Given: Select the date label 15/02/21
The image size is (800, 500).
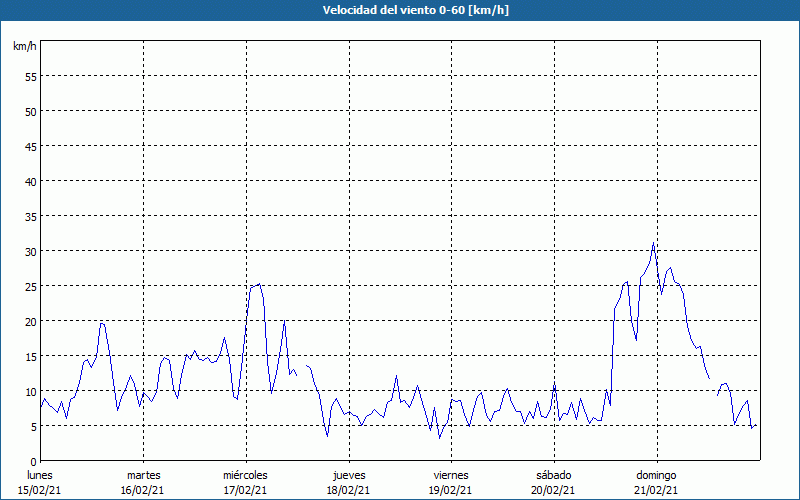Looking at the screenshot, I should point(39,490).
